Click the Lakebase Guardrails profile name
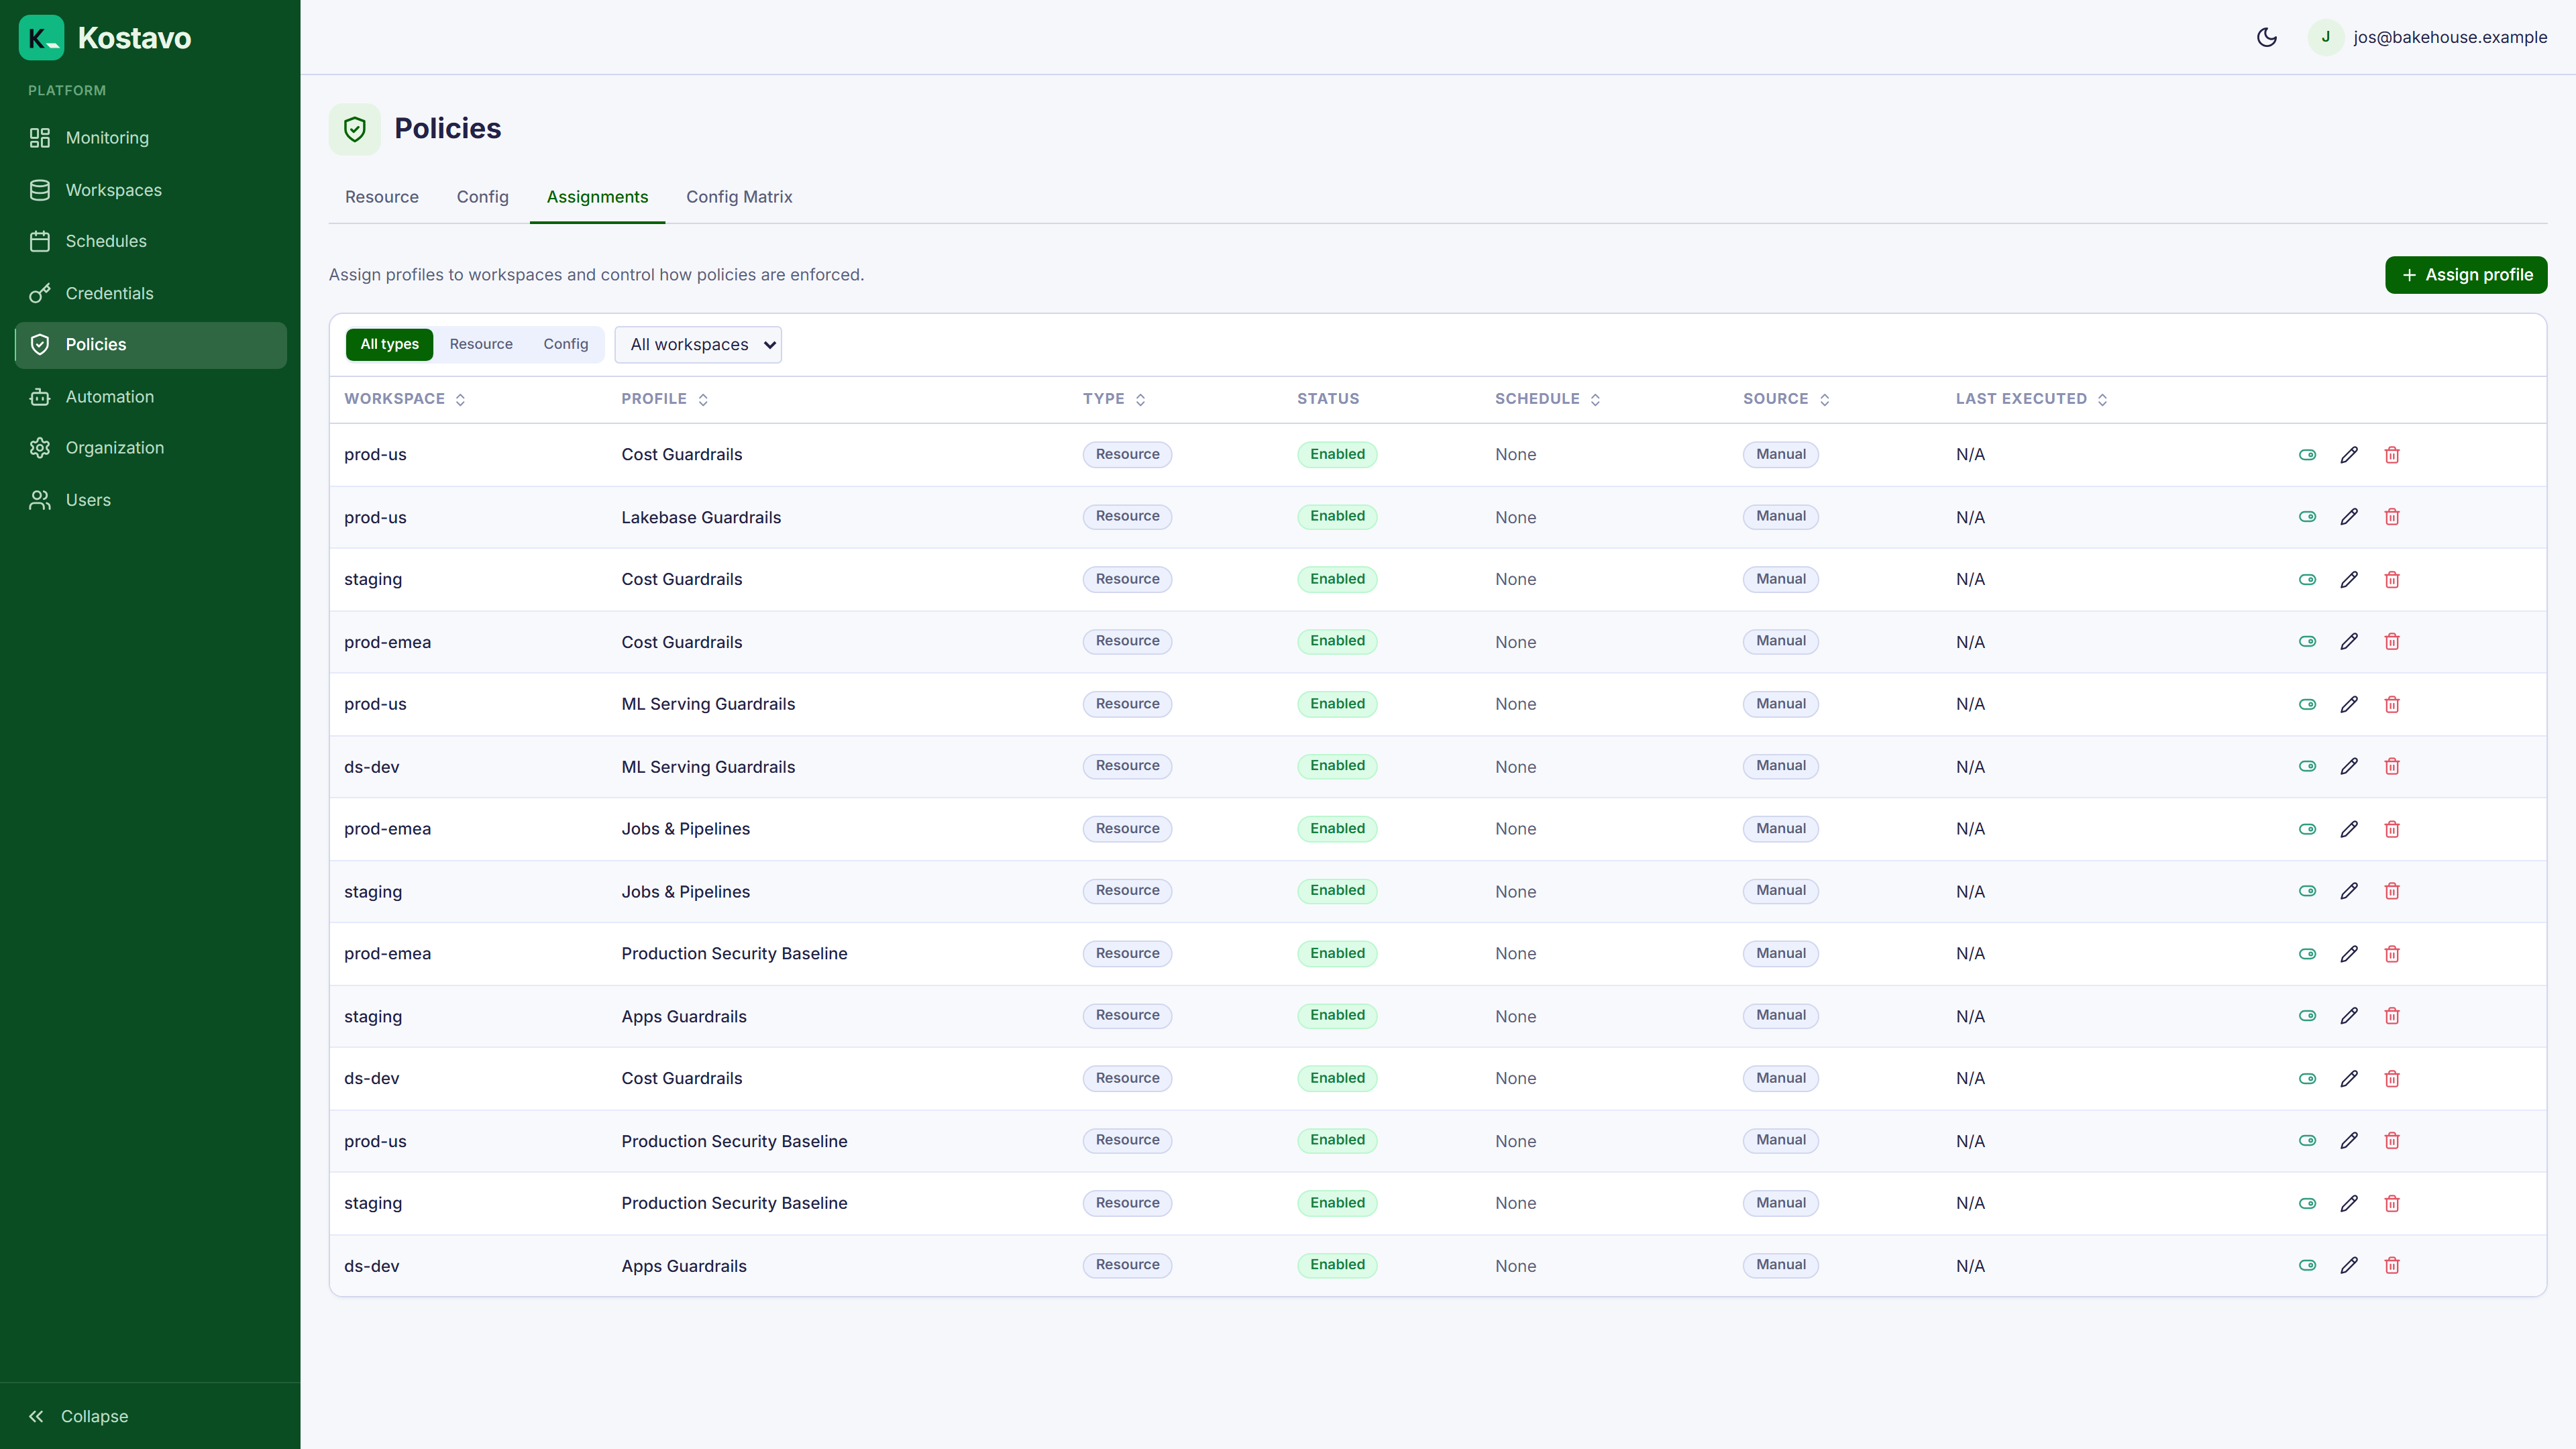Viewport: 2576px width, 1449px height. (x=701, y=517)
